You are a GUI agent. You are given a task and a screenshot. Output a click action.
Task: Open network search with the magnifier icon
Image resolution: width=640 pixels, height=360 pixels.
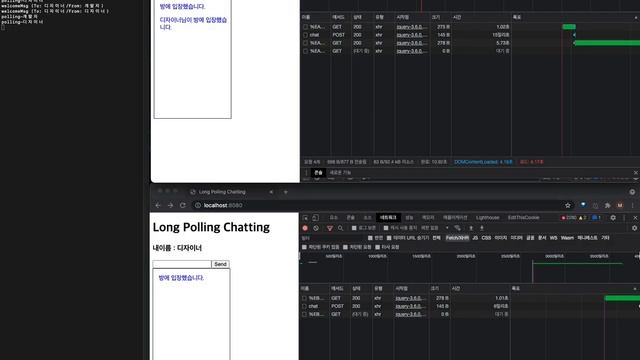click(x=340, y=228)
